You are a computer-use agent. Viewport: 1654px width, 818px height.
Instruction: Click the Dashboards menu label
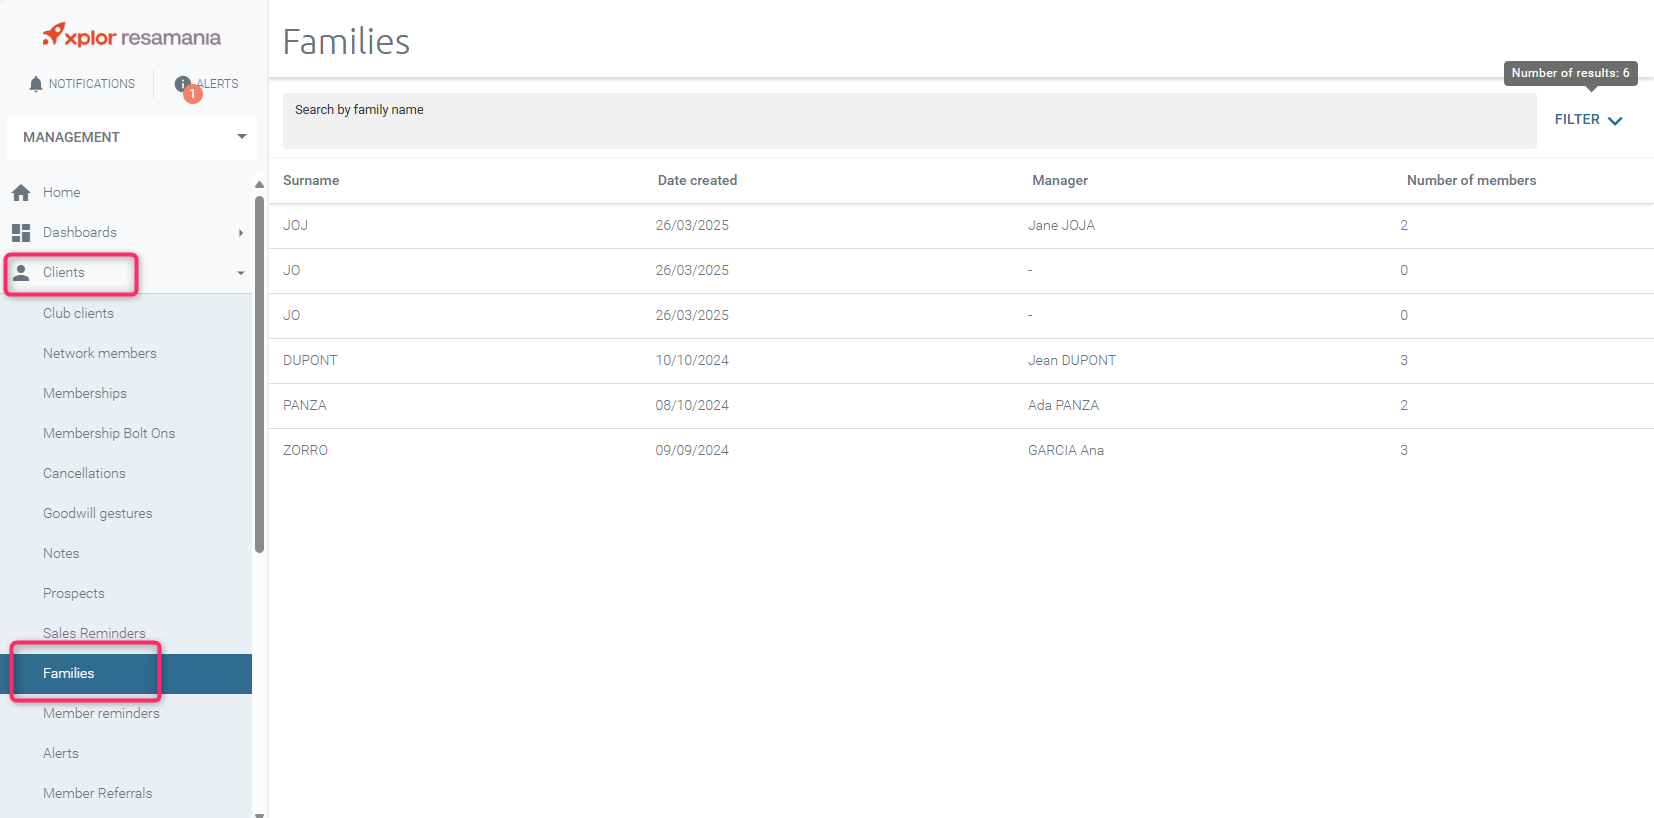tap(80, 232)
